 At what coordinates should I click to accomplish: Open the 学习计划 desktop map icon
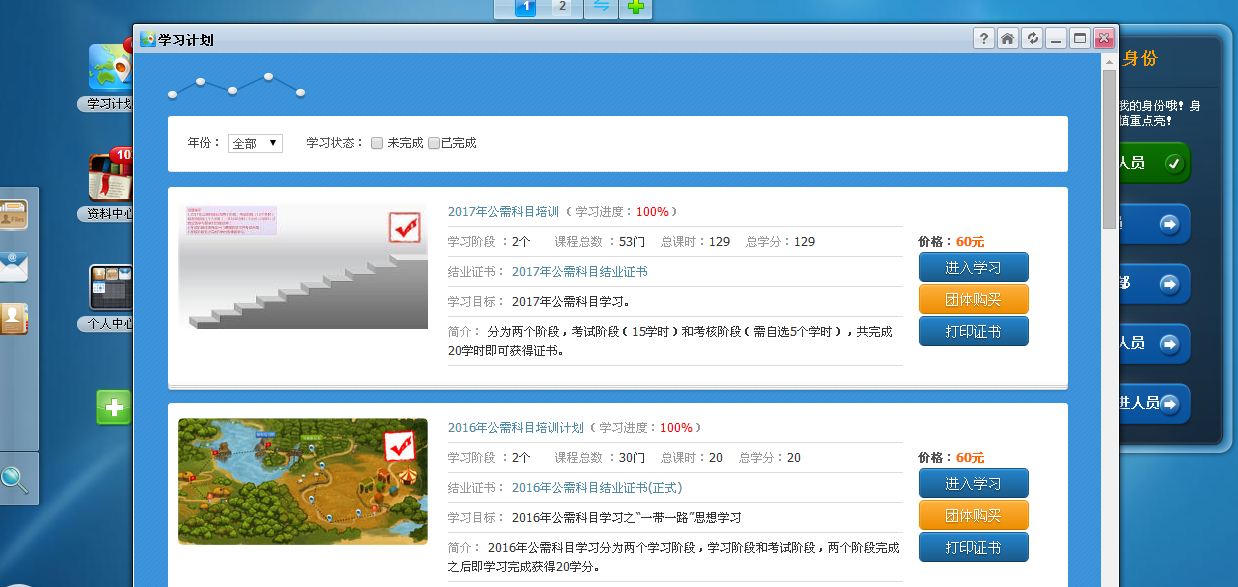110,68
